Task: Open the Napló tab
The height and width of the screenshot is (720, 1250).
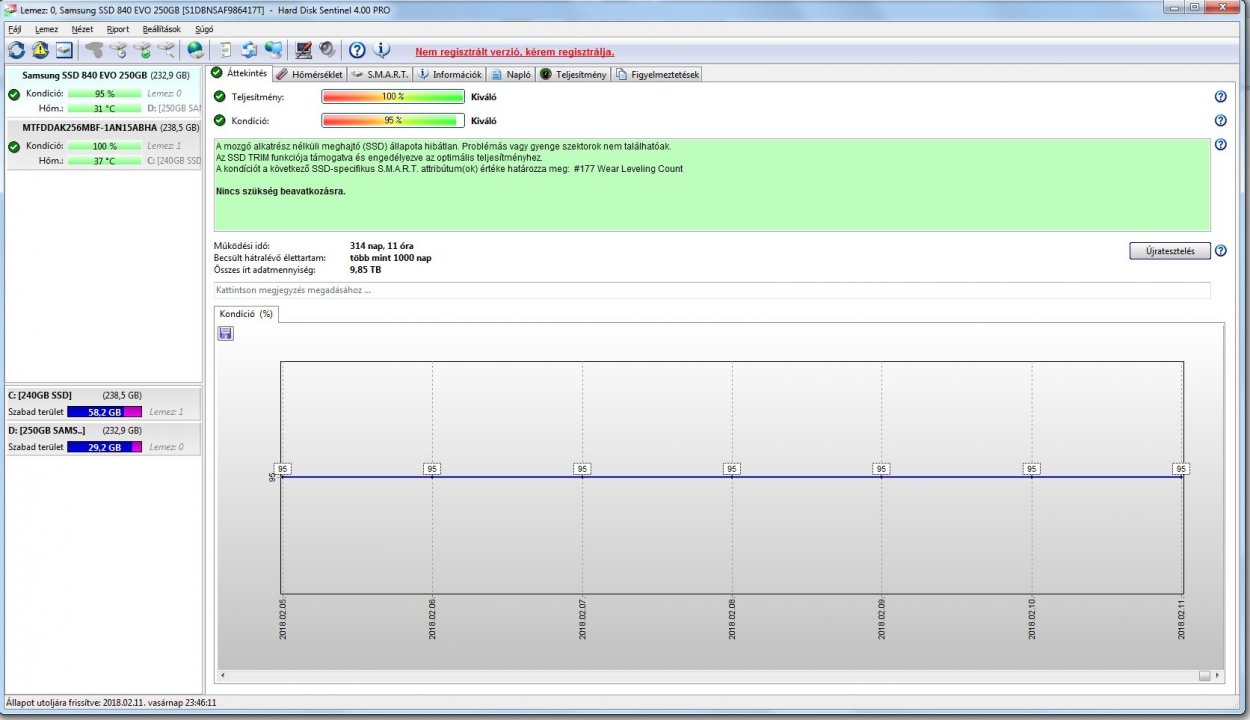Action: pyautogui.click(x=512, y=75)
